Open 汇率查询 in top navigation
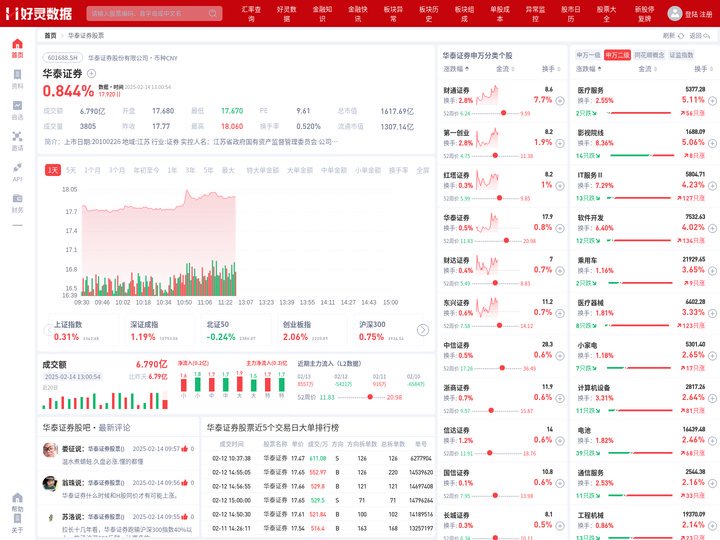Image resolution: width=720 pixels, height=540 pixels. (251, 14)
